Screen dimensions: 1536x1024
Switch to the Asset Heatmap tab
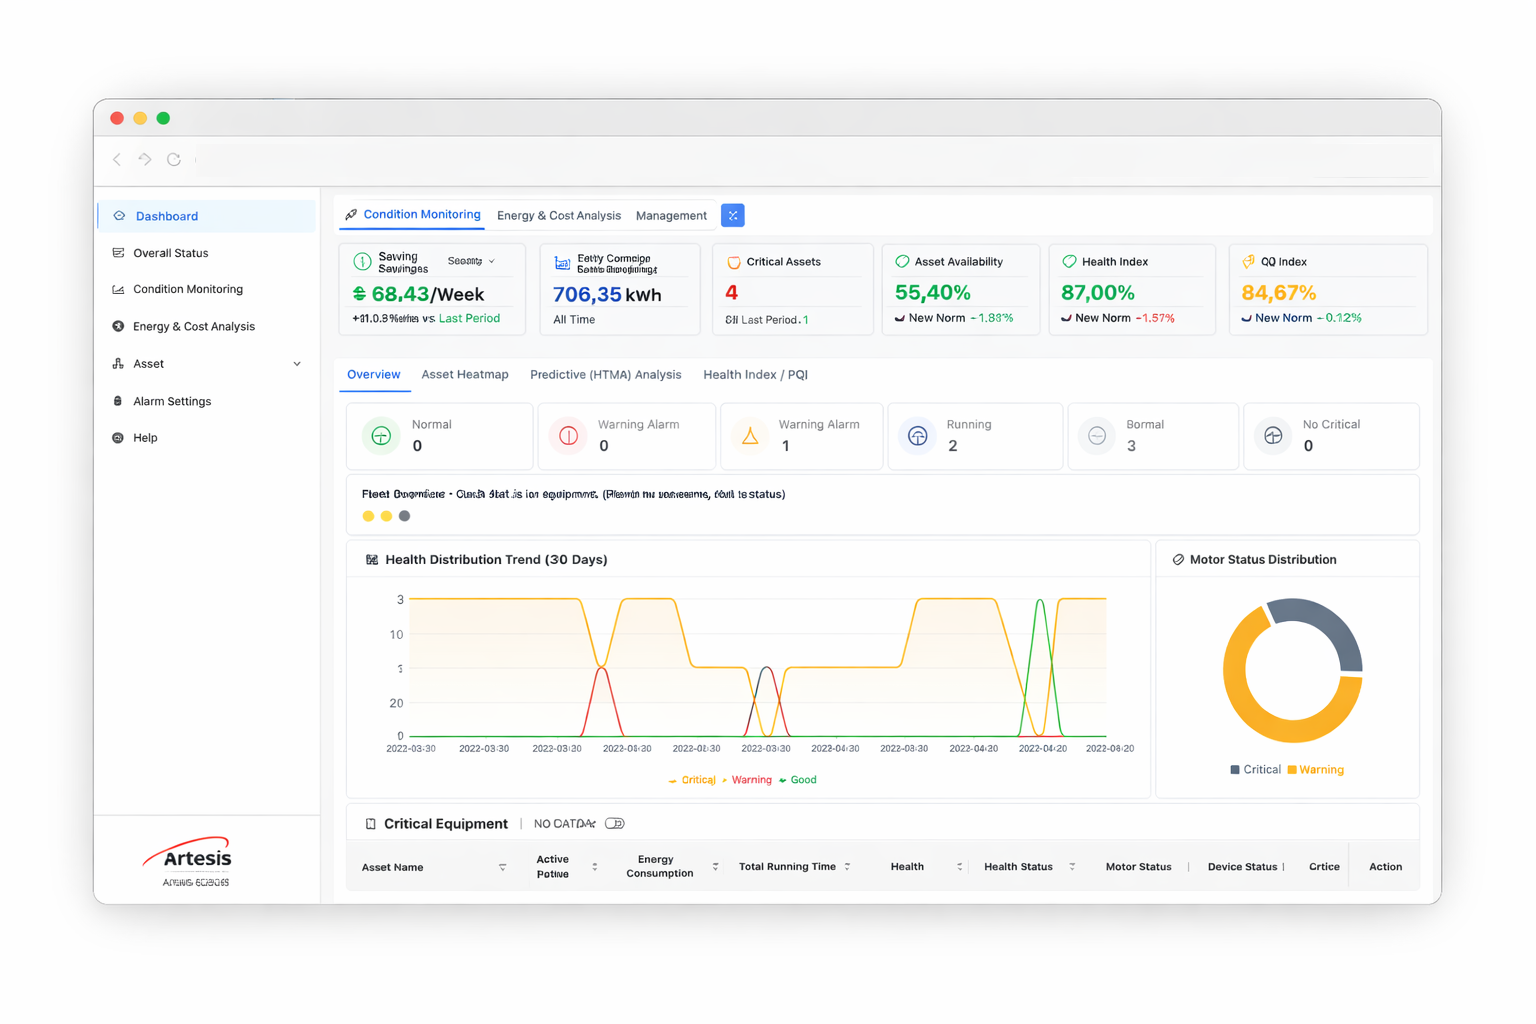coord(464,375)
